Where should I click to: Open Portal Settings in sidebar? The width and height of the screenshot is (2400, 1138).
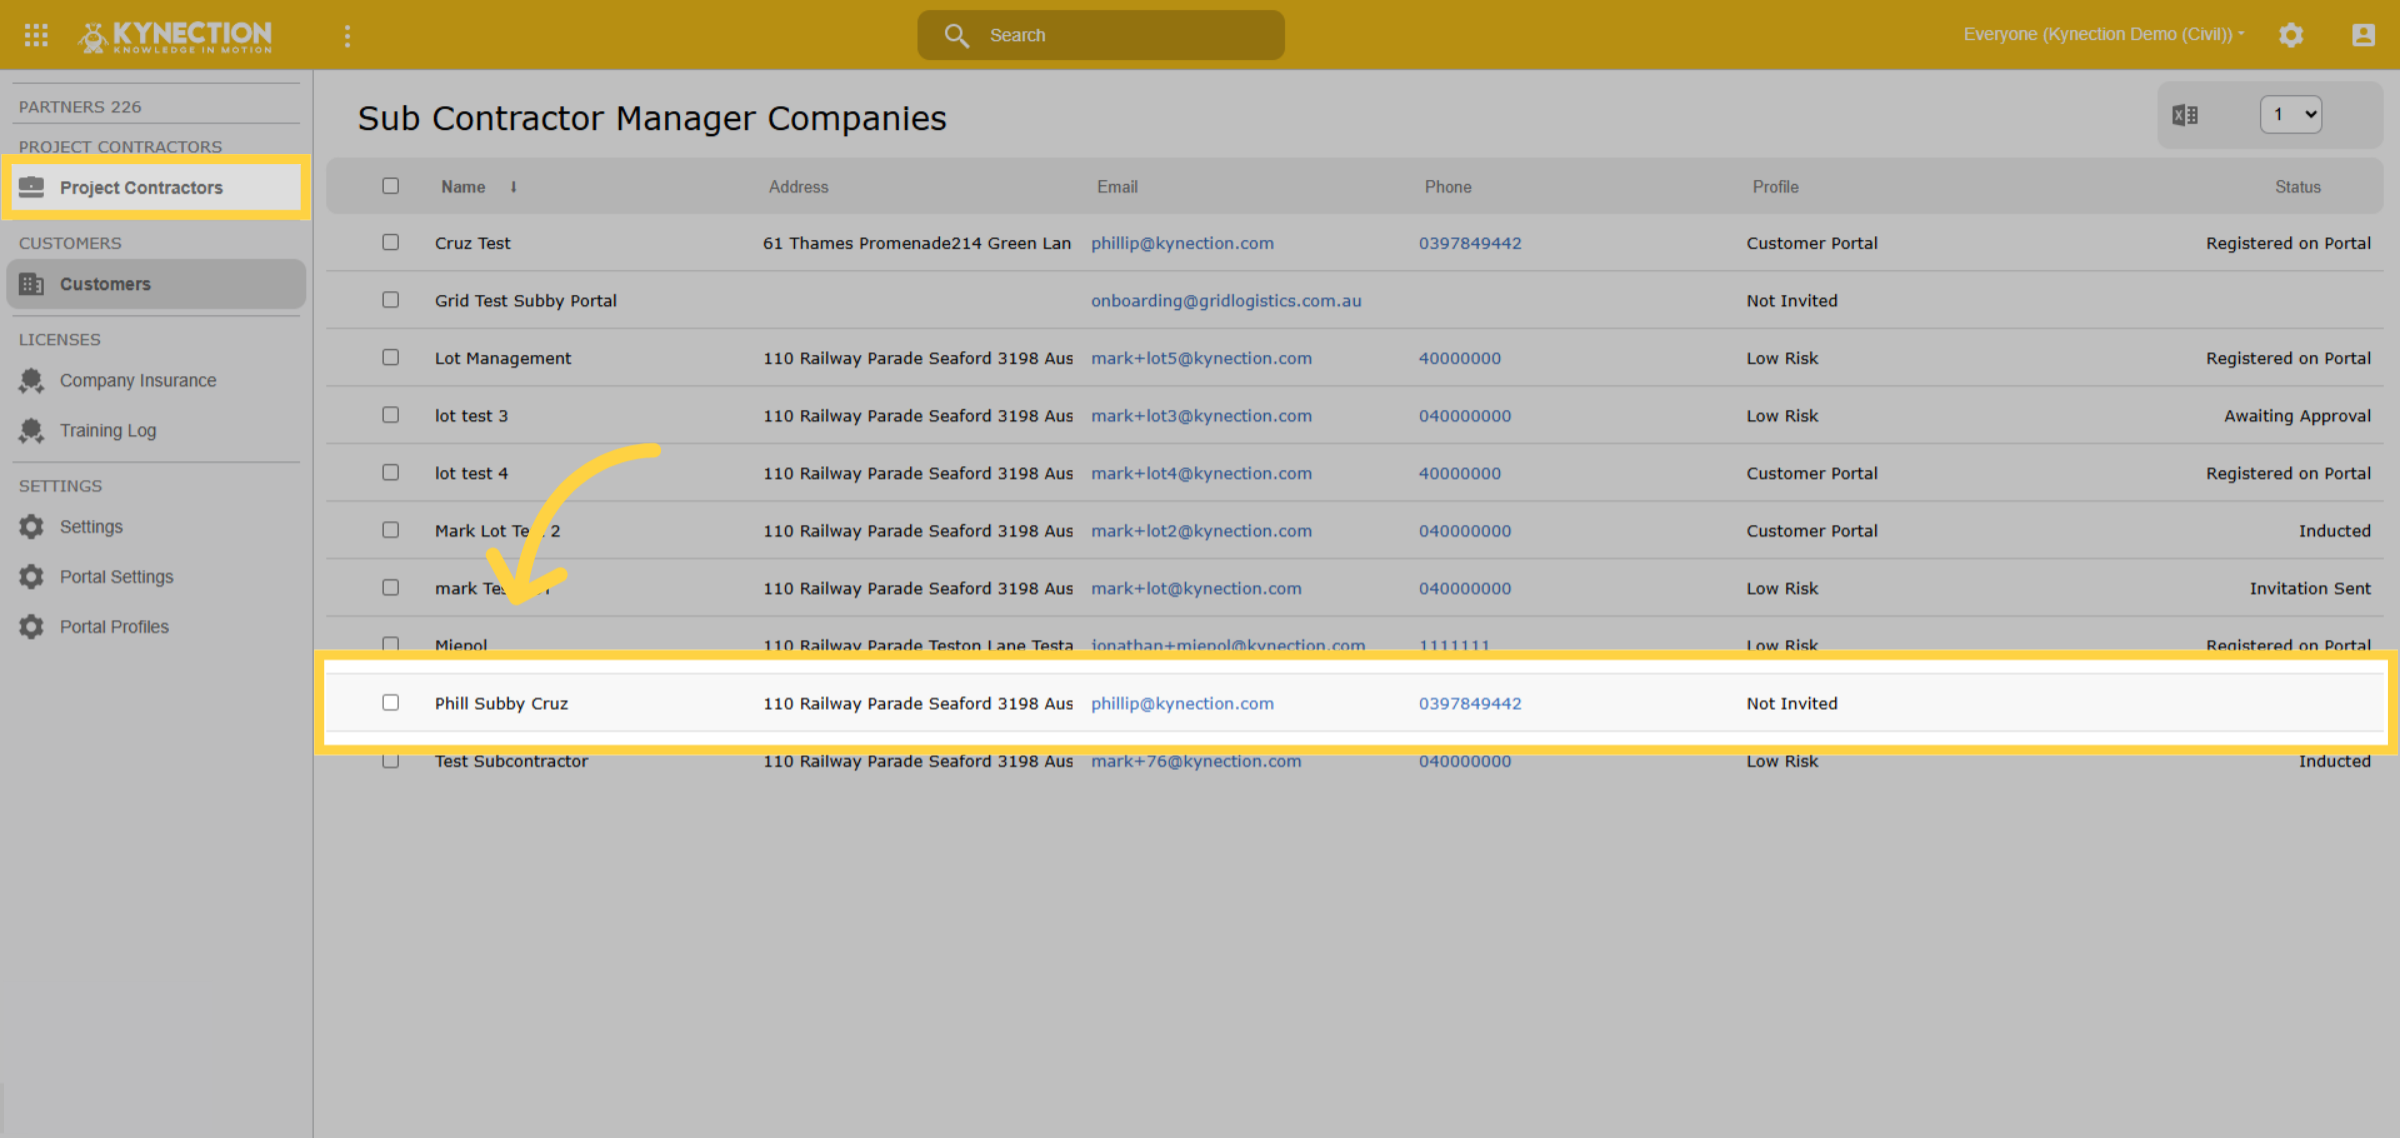click(116, 577)
